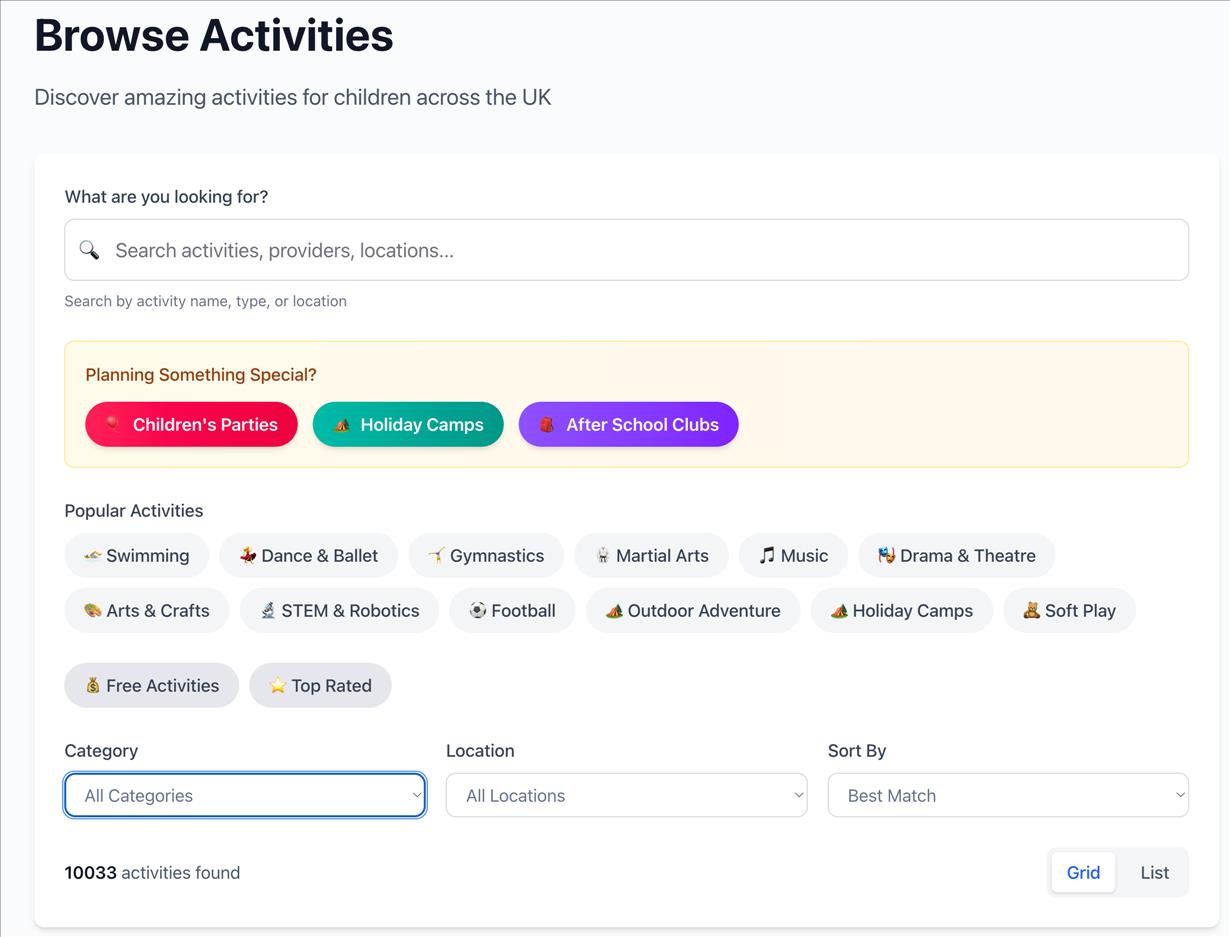The image size is (1230, 937).
Task: Switch to Grid view
Action: coord(1083,872)
